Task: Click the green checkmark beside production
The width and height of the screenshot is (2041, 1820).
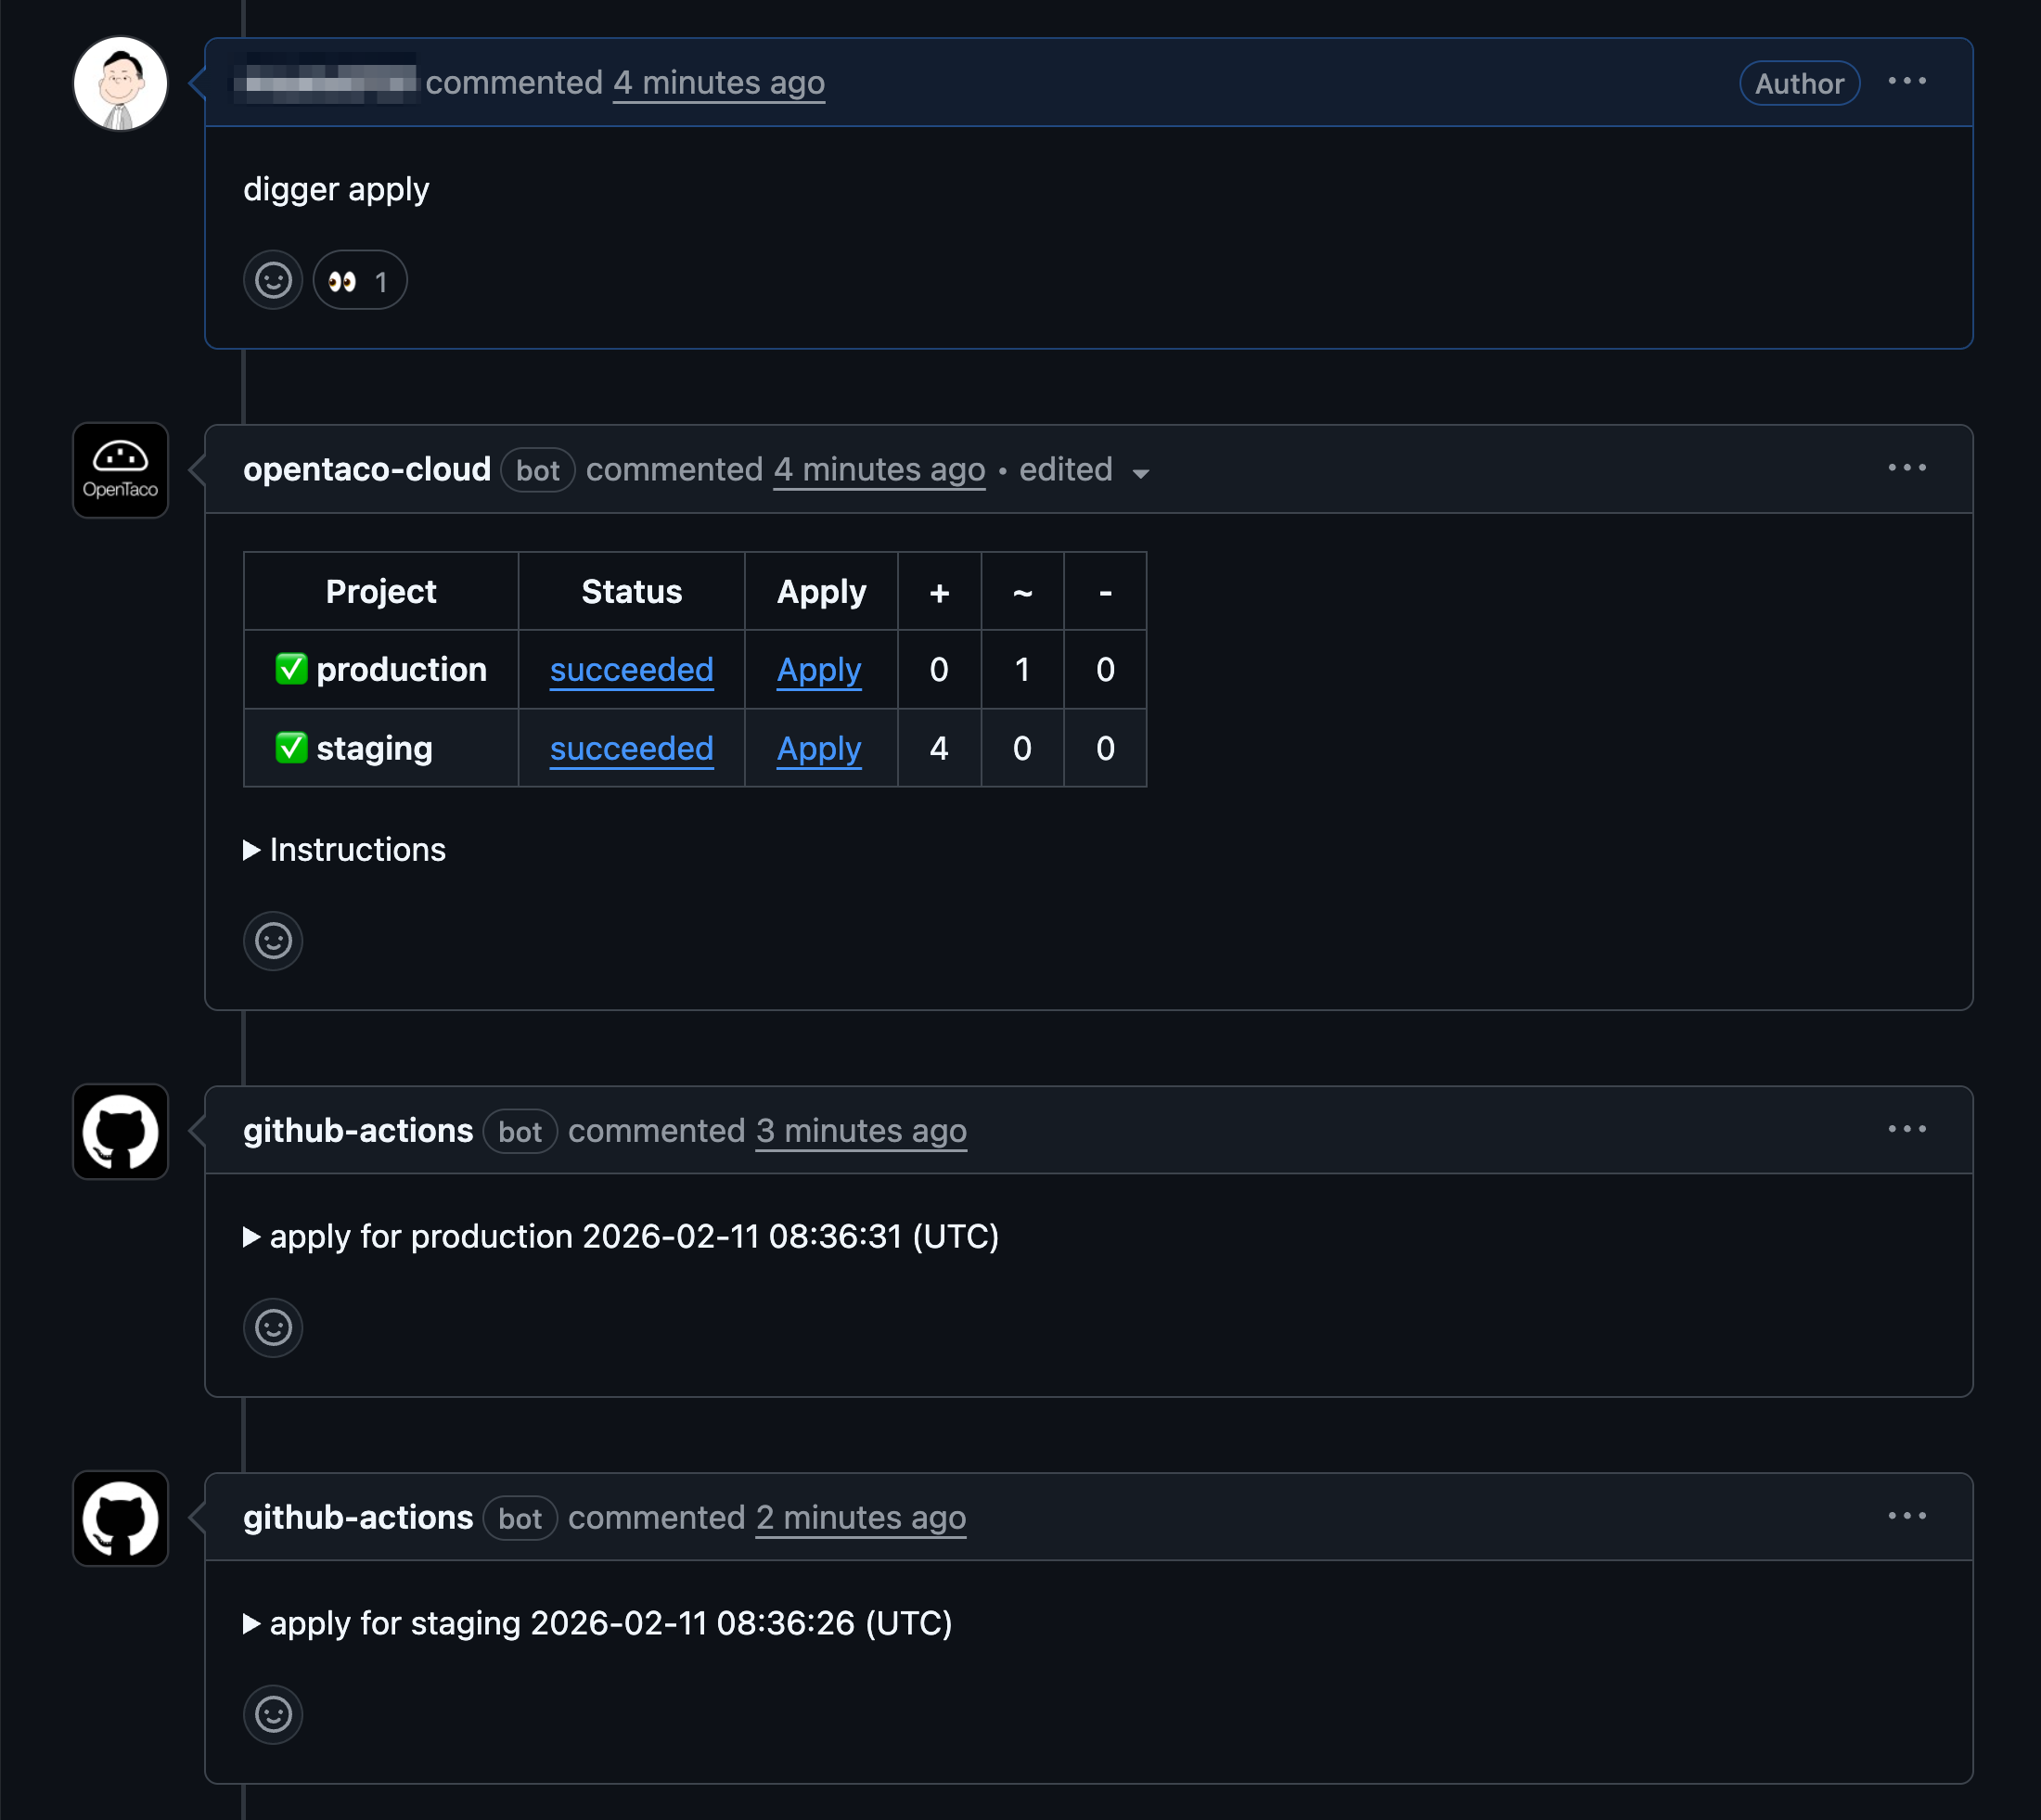Action: point(291,669)
